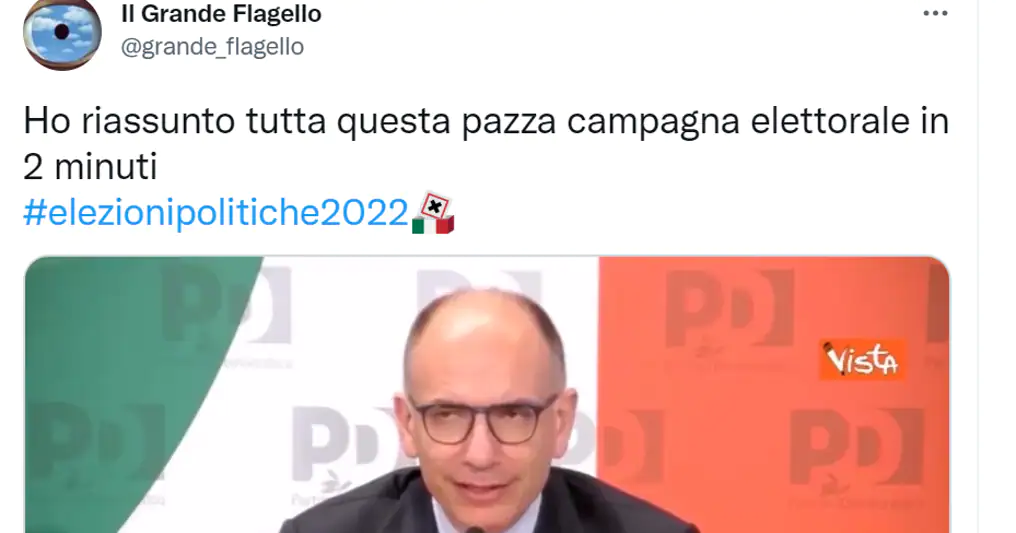Play the embedded video of the man speaking
1016x533 pixels.
pos(487,394)
